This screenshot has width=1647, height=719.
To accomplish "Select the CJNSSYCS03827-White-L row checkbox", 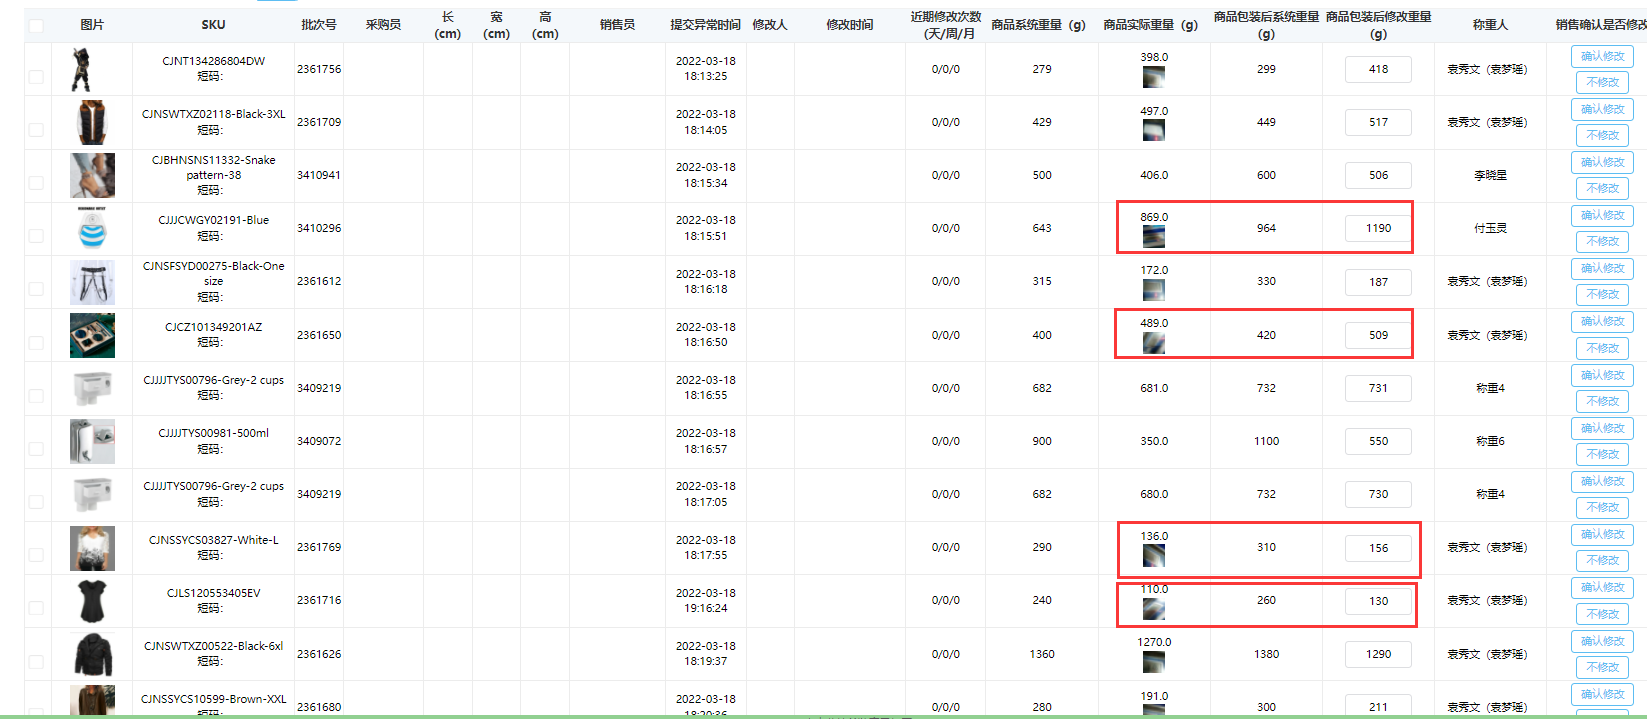I will pos(36,555).
